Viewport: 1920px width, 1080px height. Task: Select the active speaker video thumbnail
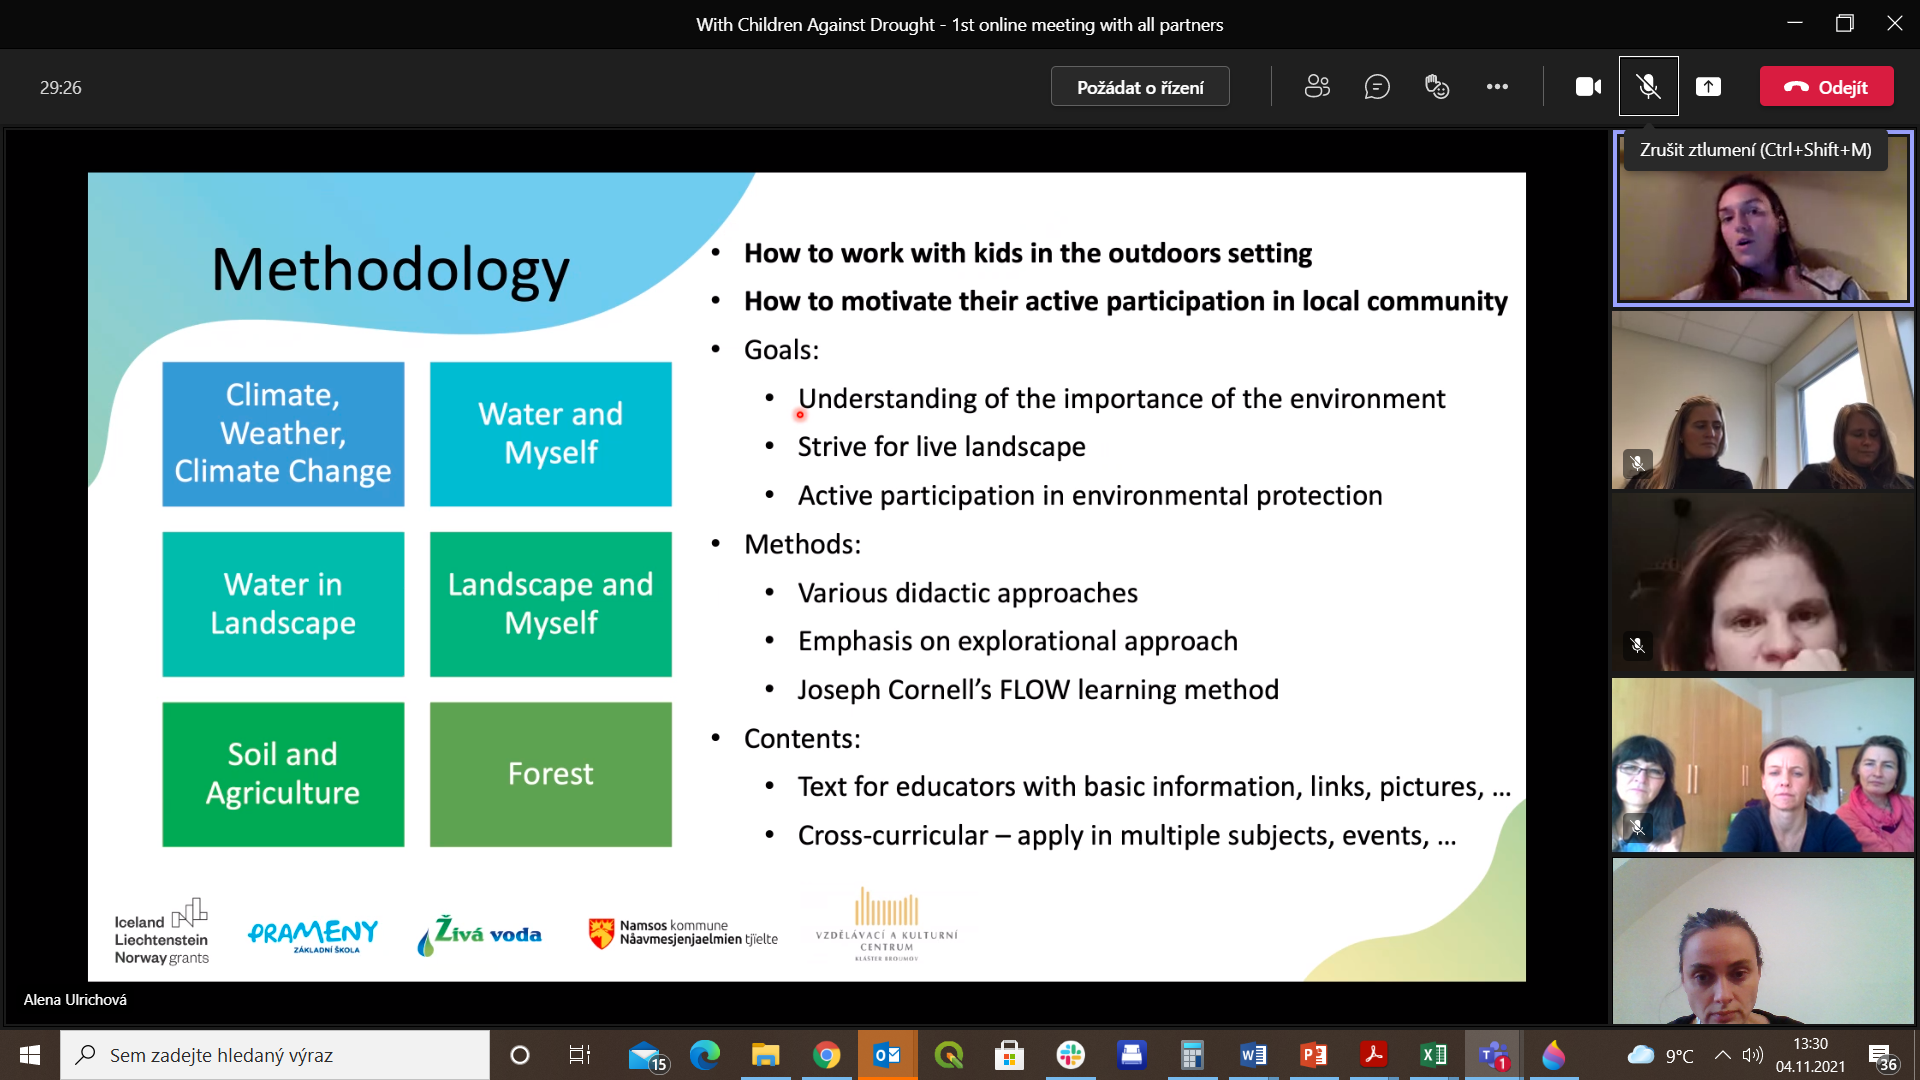click(1763, 218)
